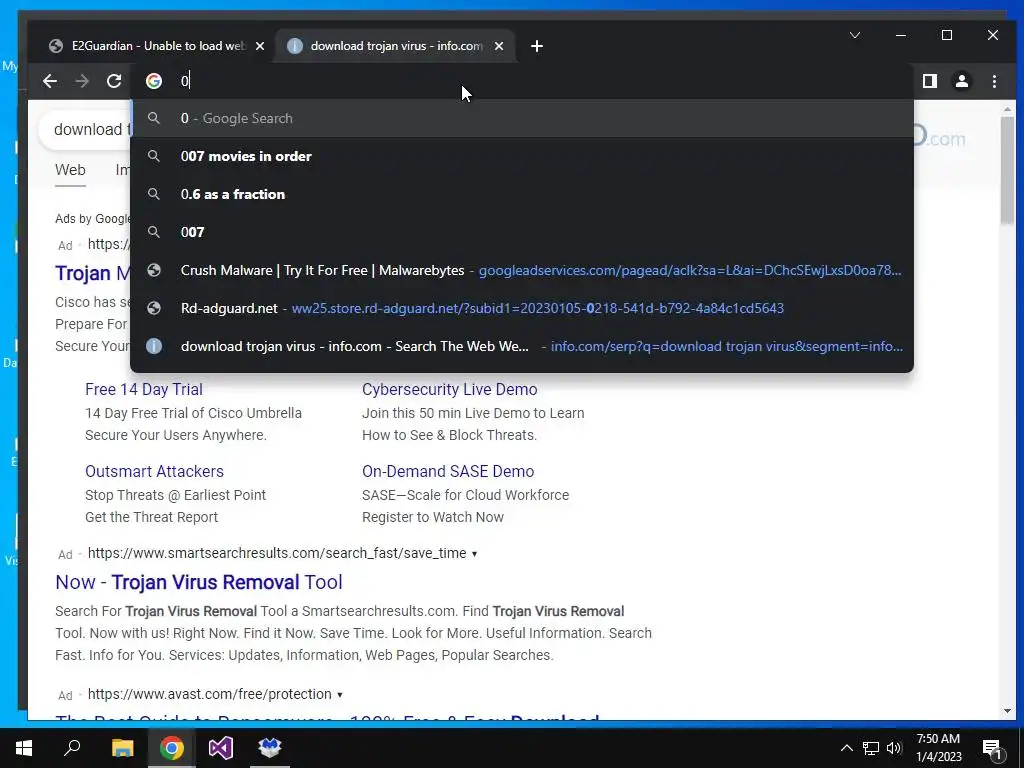The width and height of the screenshot is (1024, 768).
Task: Select '007 movies in order' suggestion
Action: [522, 156]
